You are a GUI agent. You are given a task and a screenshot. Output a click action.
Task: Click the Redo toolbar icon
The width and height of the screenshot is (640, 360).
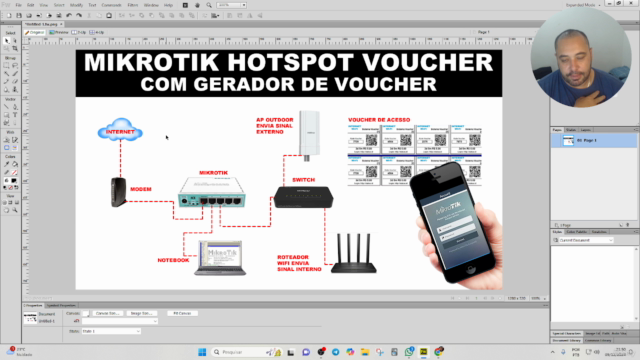(x=79, y=16)
